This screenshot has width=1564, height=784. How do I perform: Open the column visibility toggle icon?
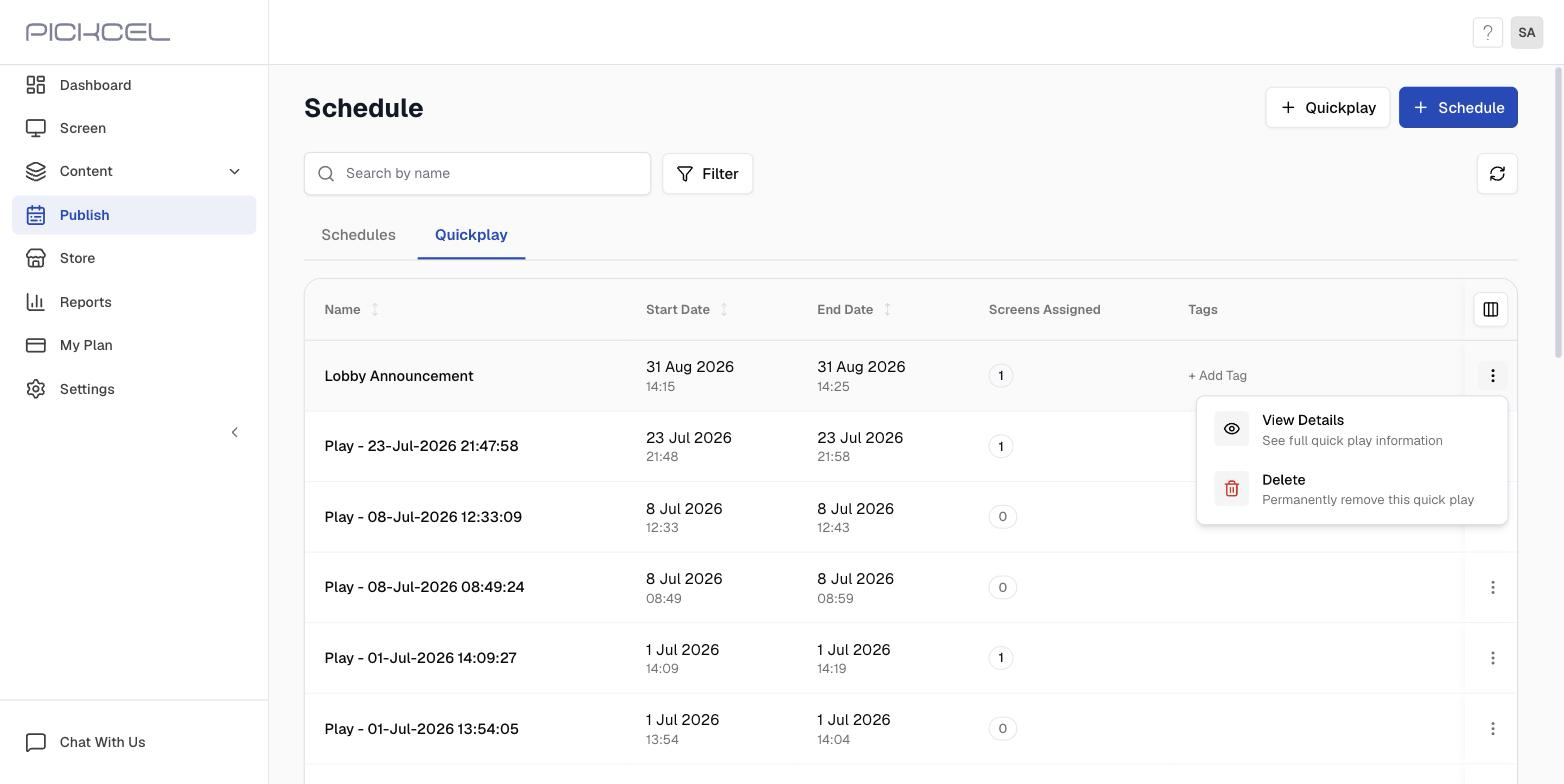(1490, 310)
